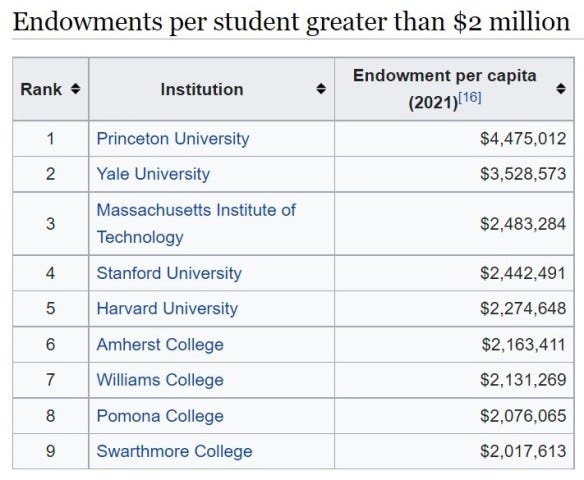The image size is (584, 480).
Task: Sort by Endowment per capita arrows
Action: click(x=561, y=89)
